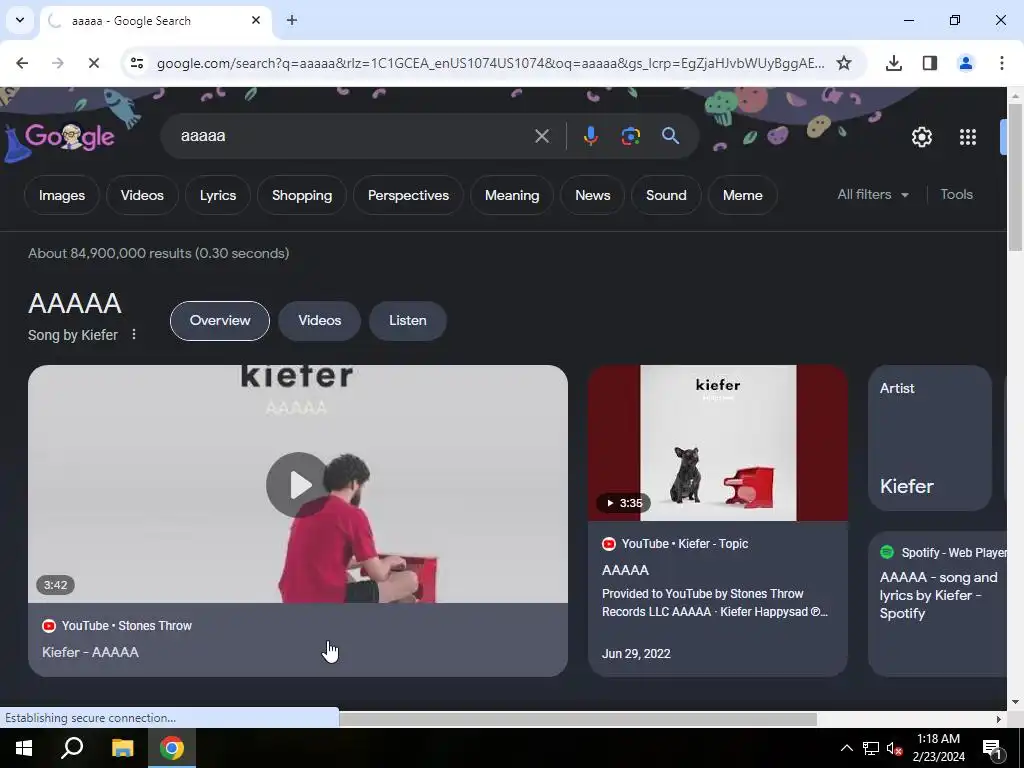Screen dimensions: 1024x768
Task: Select the Overview tab for AAAAA song
Action: click(x=219, y=321)
